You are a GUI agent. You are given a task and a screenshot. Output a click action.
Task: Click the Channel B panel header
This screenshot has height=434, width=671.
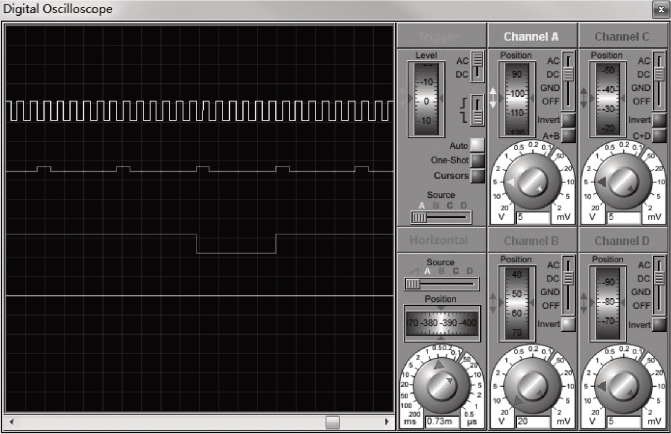pyautogui.click(x=531, y=240)
